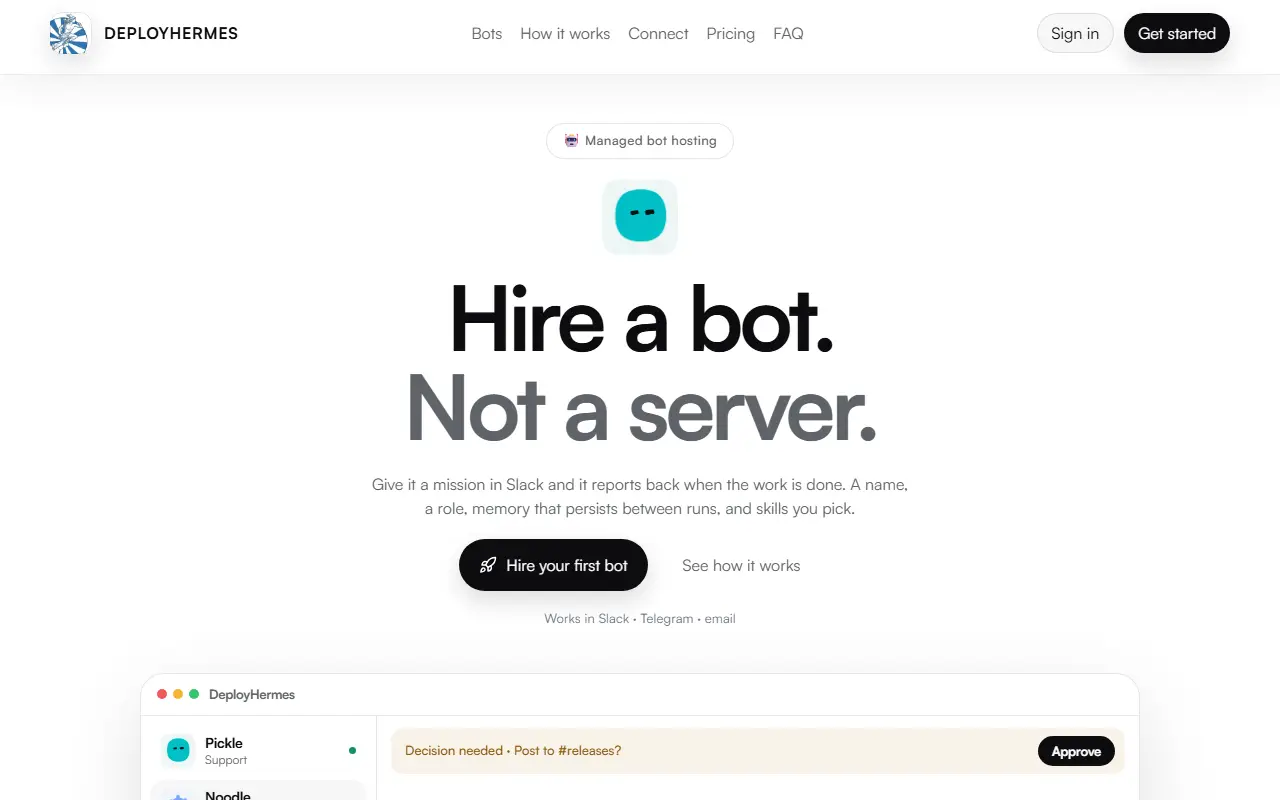This screenshot has width=1280, height=800.
Task: Click the rocket icon in Hire button
Action: 488,565
